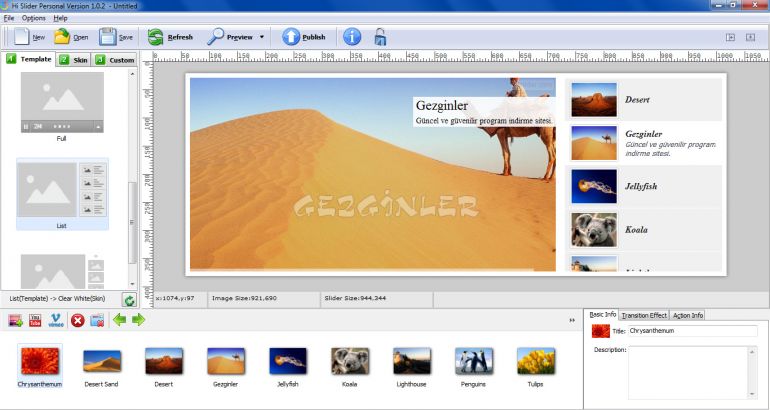
Task: Open the Action Info tab
Action: 688,315
